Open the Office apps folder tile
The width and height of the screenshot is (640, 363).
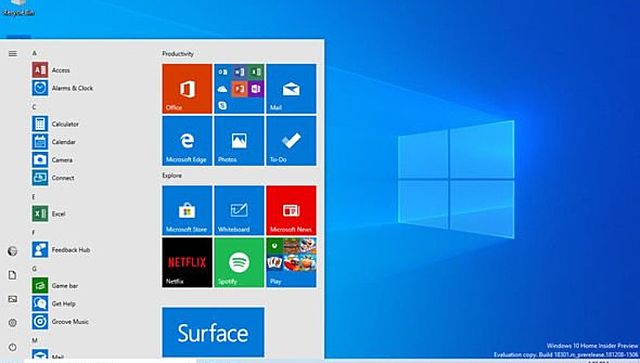pos(239,89)
